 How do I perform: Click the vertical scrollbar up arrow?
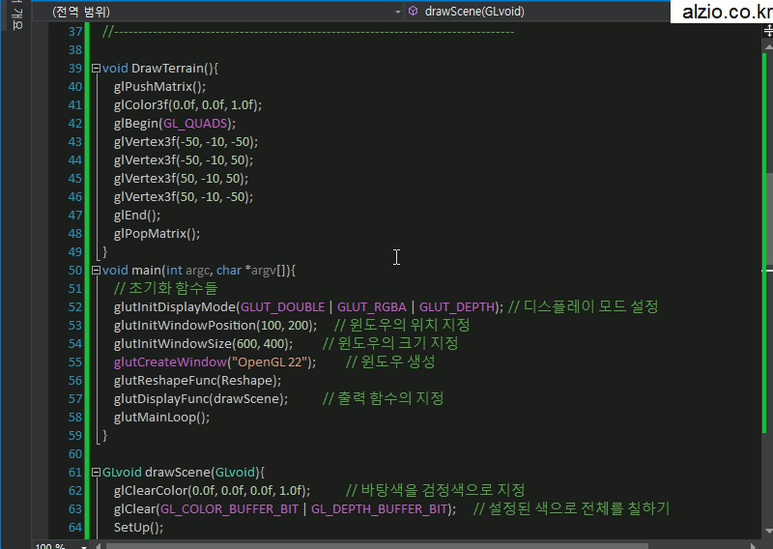pyautogui.click(x=768, y=47)
